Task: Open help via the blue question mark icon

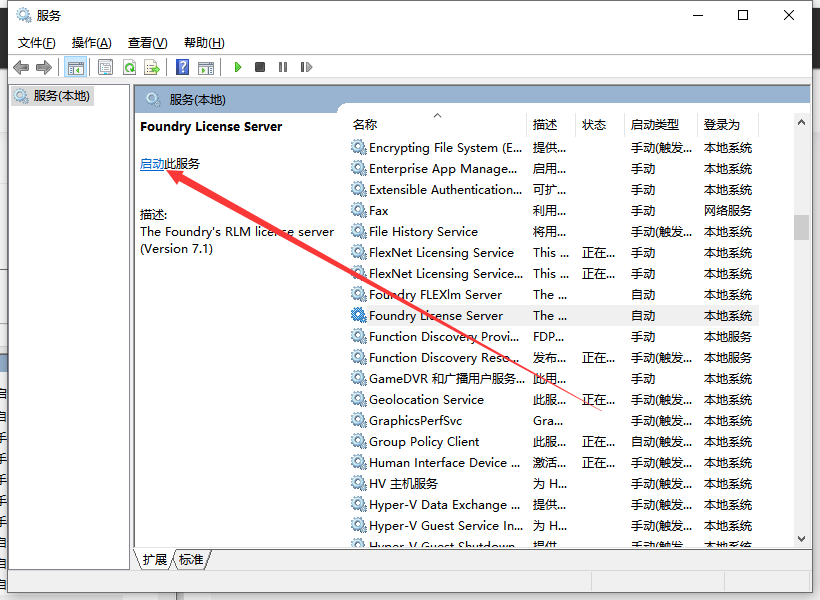Action: click(x=181, y=66)
